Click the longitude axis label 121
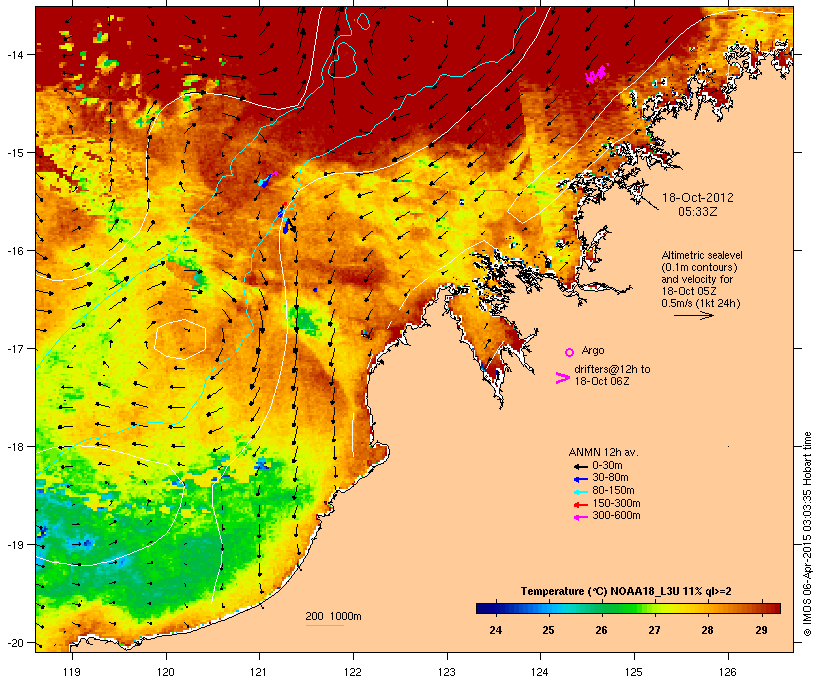 [x=259, y=672]
